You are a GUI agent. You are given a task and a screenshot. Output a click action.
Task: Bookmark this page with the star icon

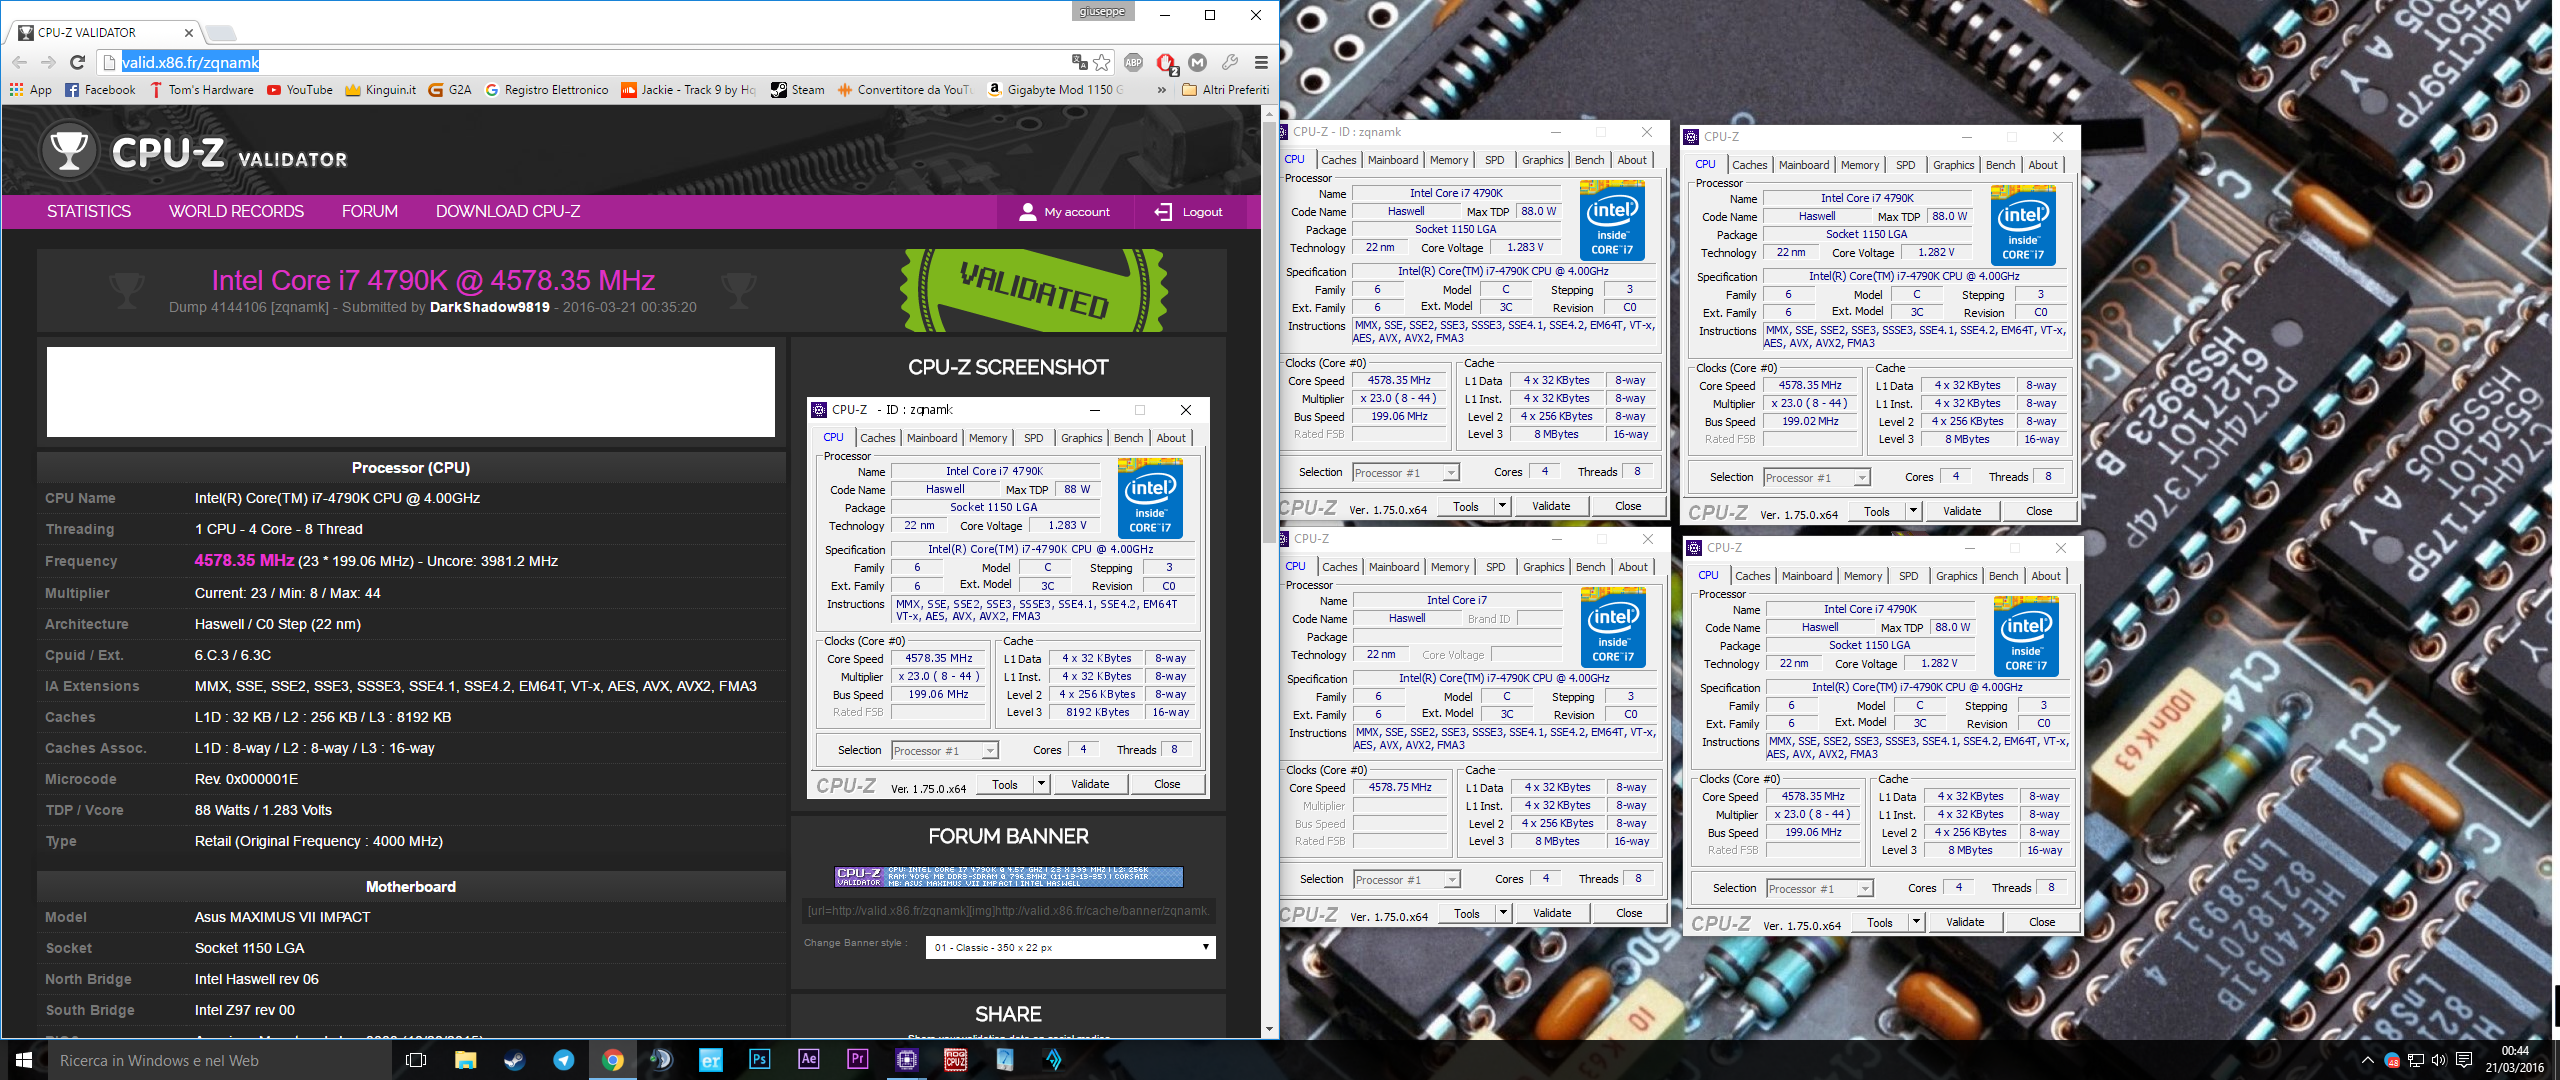pos(1102,62)
